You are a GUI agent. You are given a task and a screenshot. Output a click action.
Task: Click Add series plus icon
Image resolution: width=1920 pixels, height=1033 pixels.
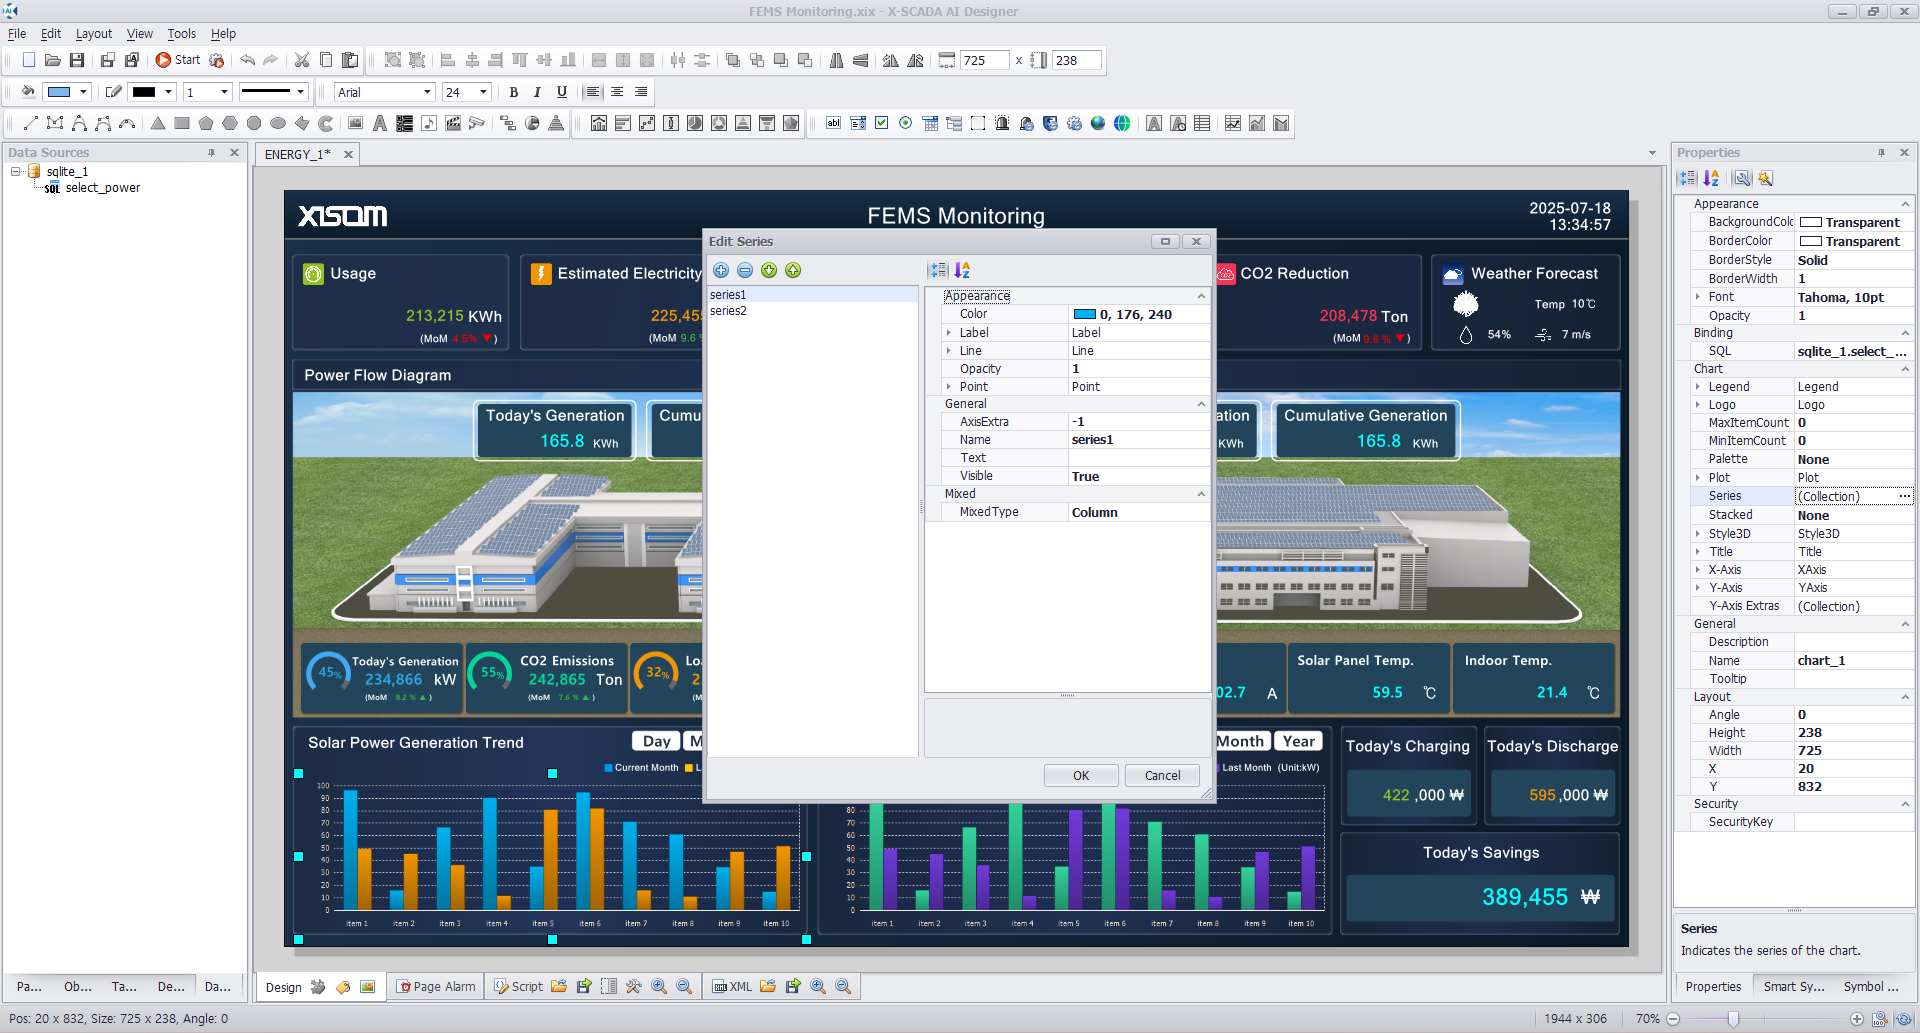(x=721, y=270)
